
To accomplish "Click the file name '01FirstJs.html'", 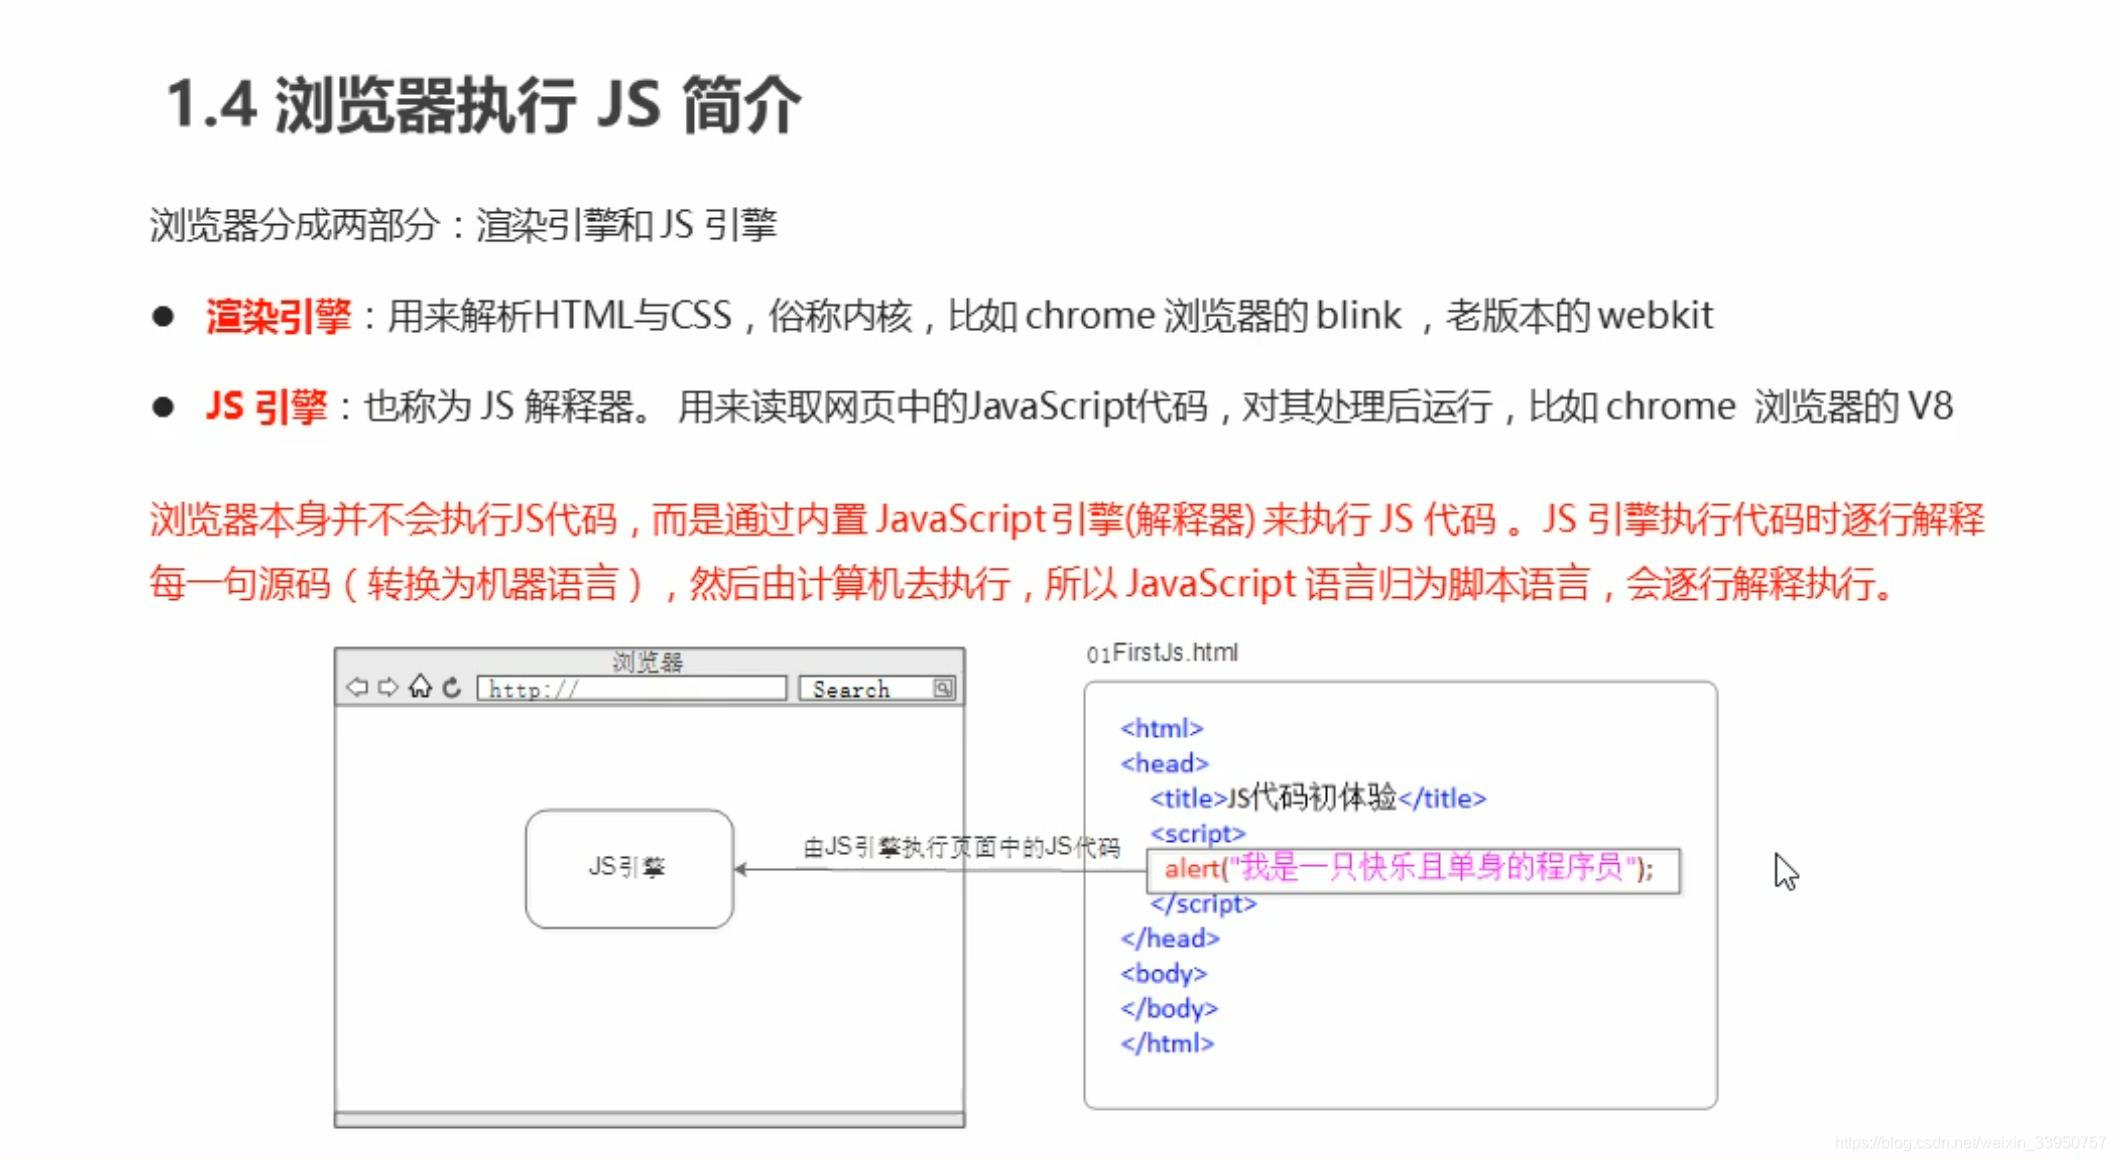I will point(1162,653).
